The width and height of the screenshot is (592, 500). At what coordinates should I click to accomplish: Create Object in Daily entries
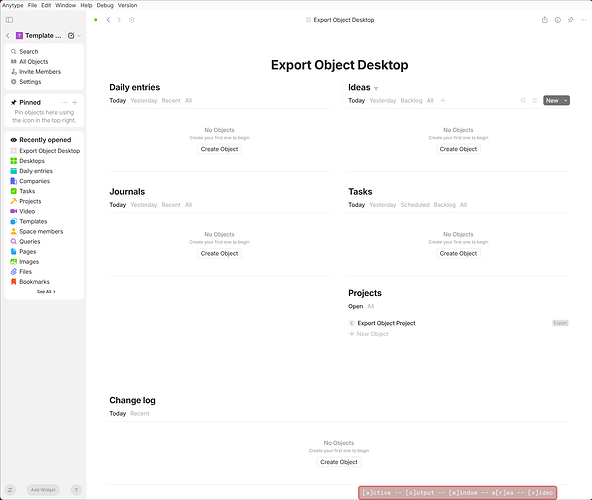(x=219, y=149)
